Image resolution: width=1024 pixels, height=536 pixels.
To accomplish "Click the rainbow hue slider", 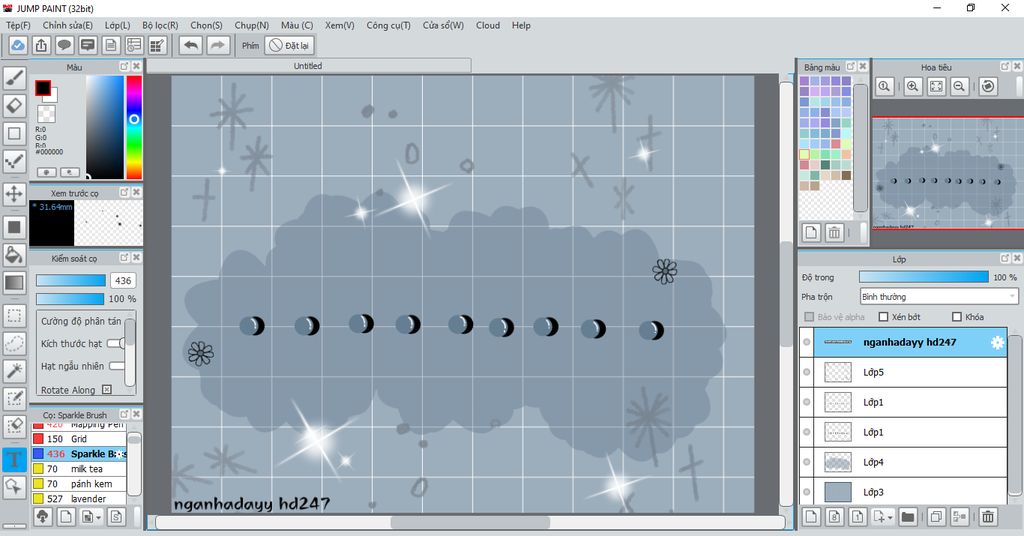I will click(x=134, y=127).
